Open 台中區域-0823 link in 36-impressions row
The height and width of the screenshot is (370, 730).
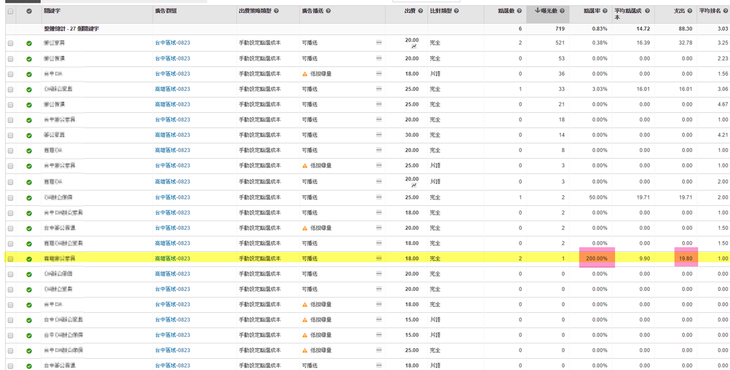click(172, 74)
